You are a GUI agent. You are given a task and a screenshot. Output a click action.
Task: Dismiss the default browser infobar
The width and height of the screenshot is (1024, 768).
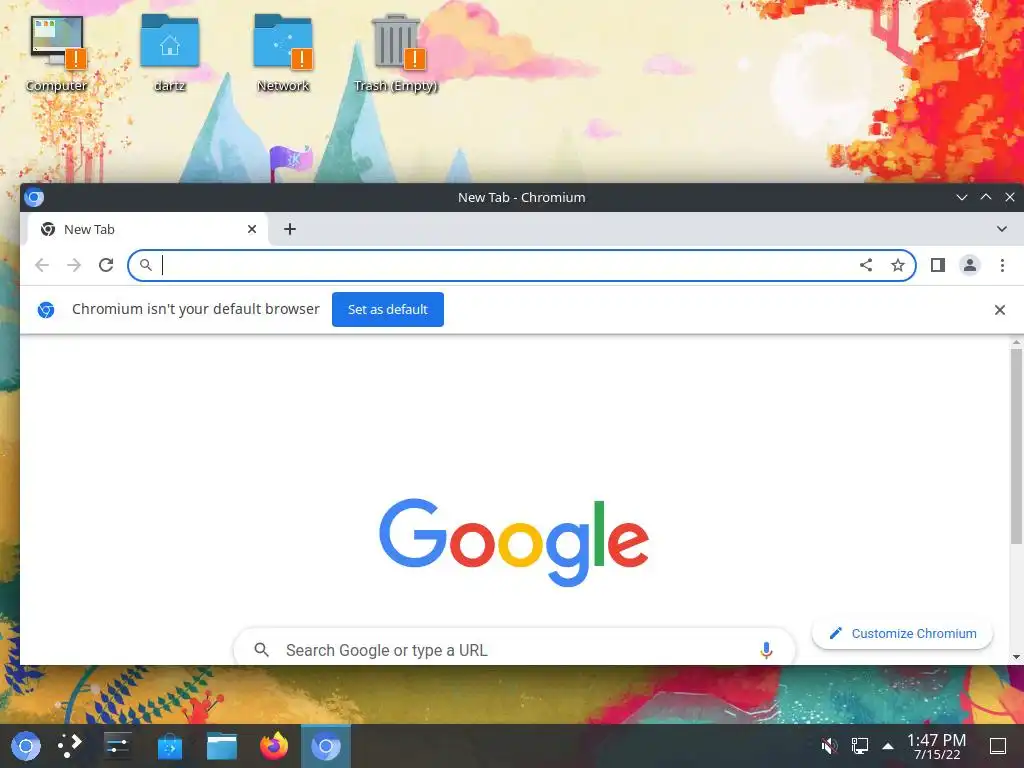(x=1000, y=310)
